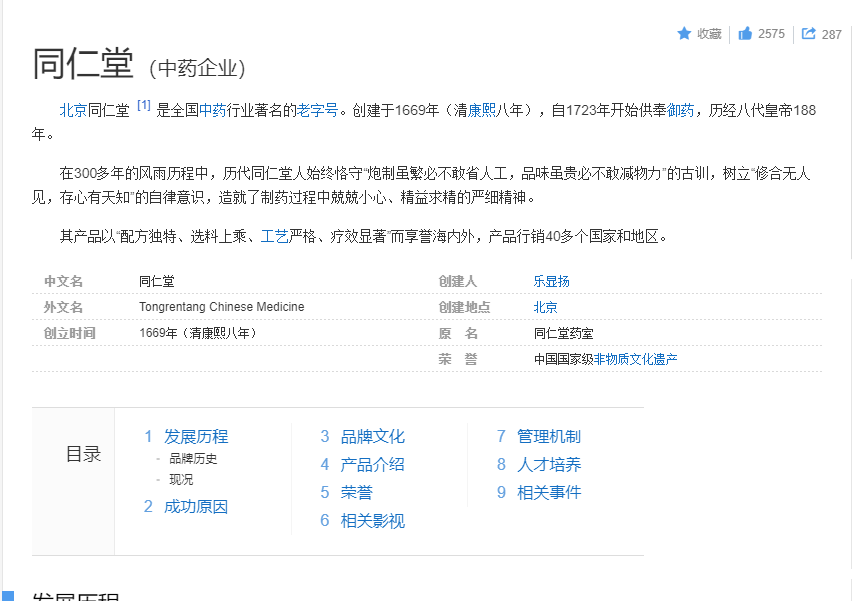The height and width of the screenshot is (601, 852).
Task: Open 非物质文化遗产 link in honors row
Action: coord(635,359)
